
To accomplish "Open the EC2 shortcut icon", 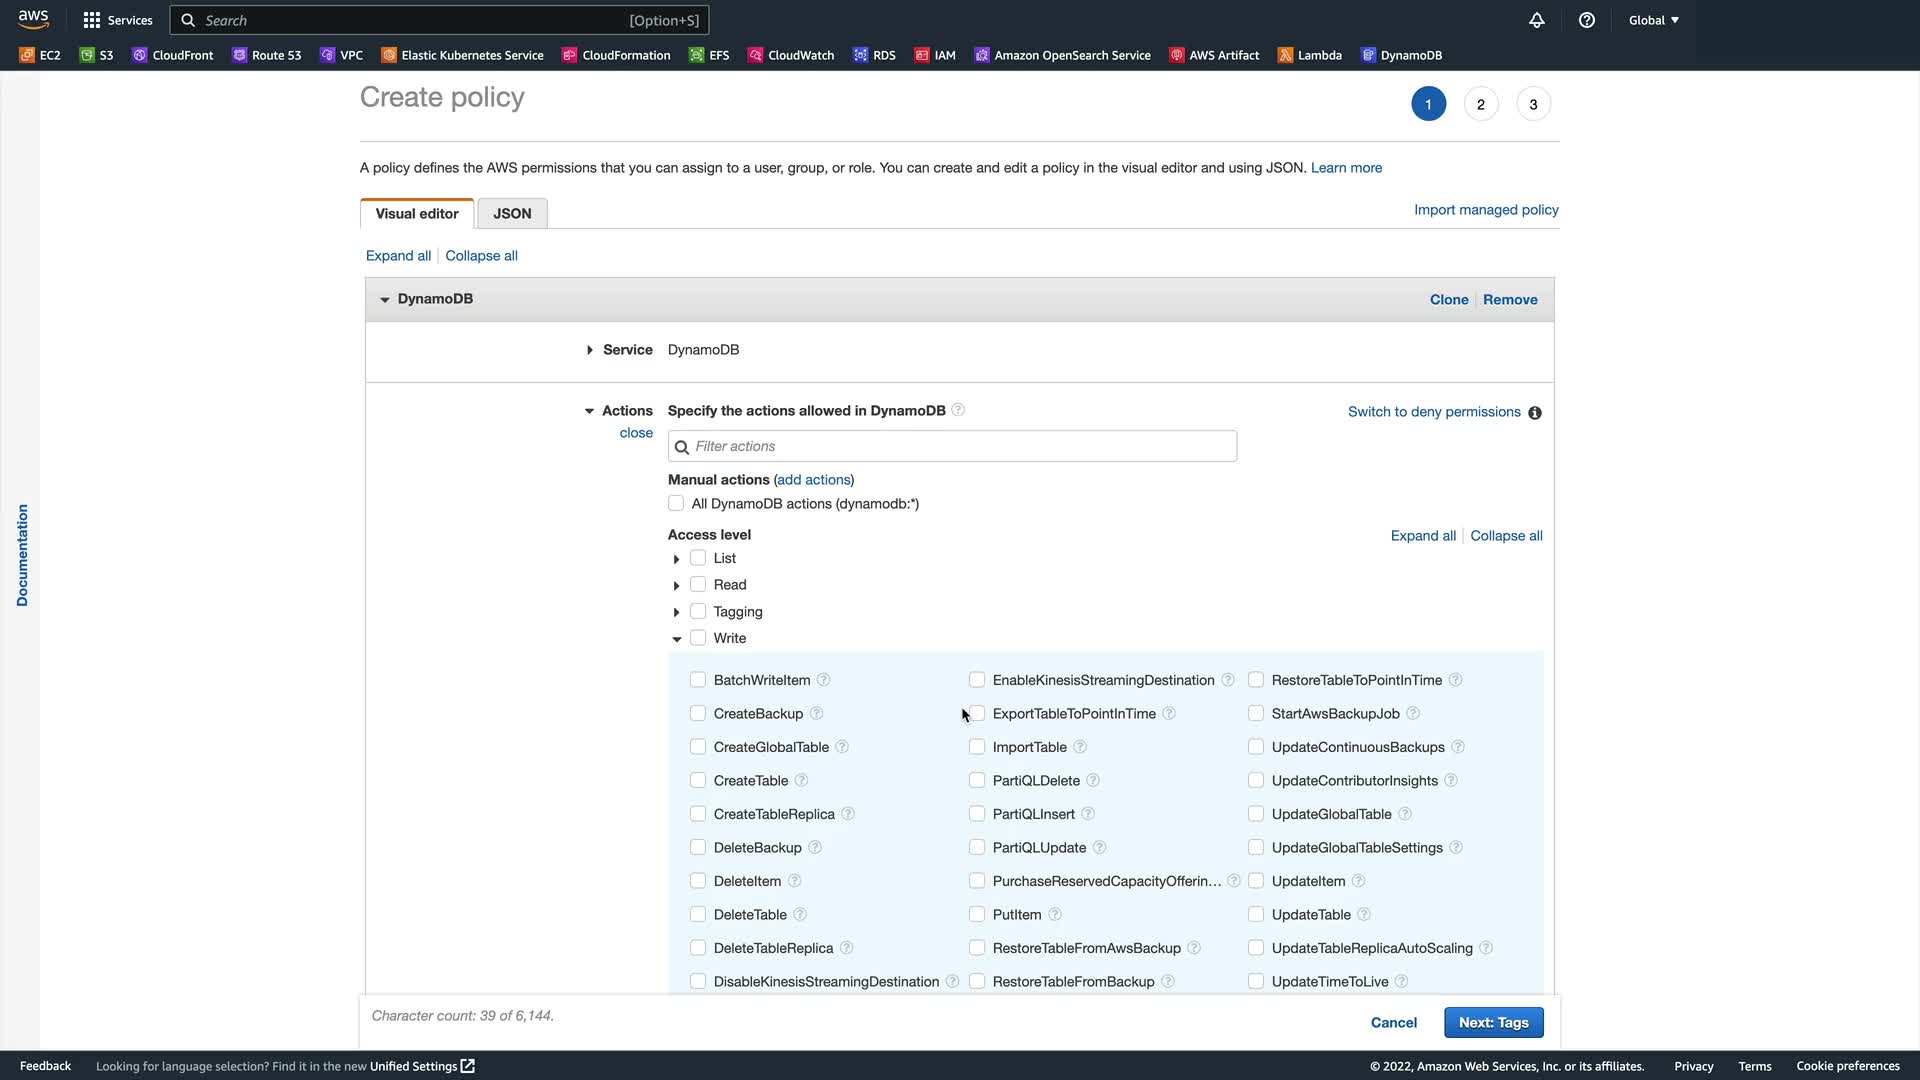I will pos(27,55).
